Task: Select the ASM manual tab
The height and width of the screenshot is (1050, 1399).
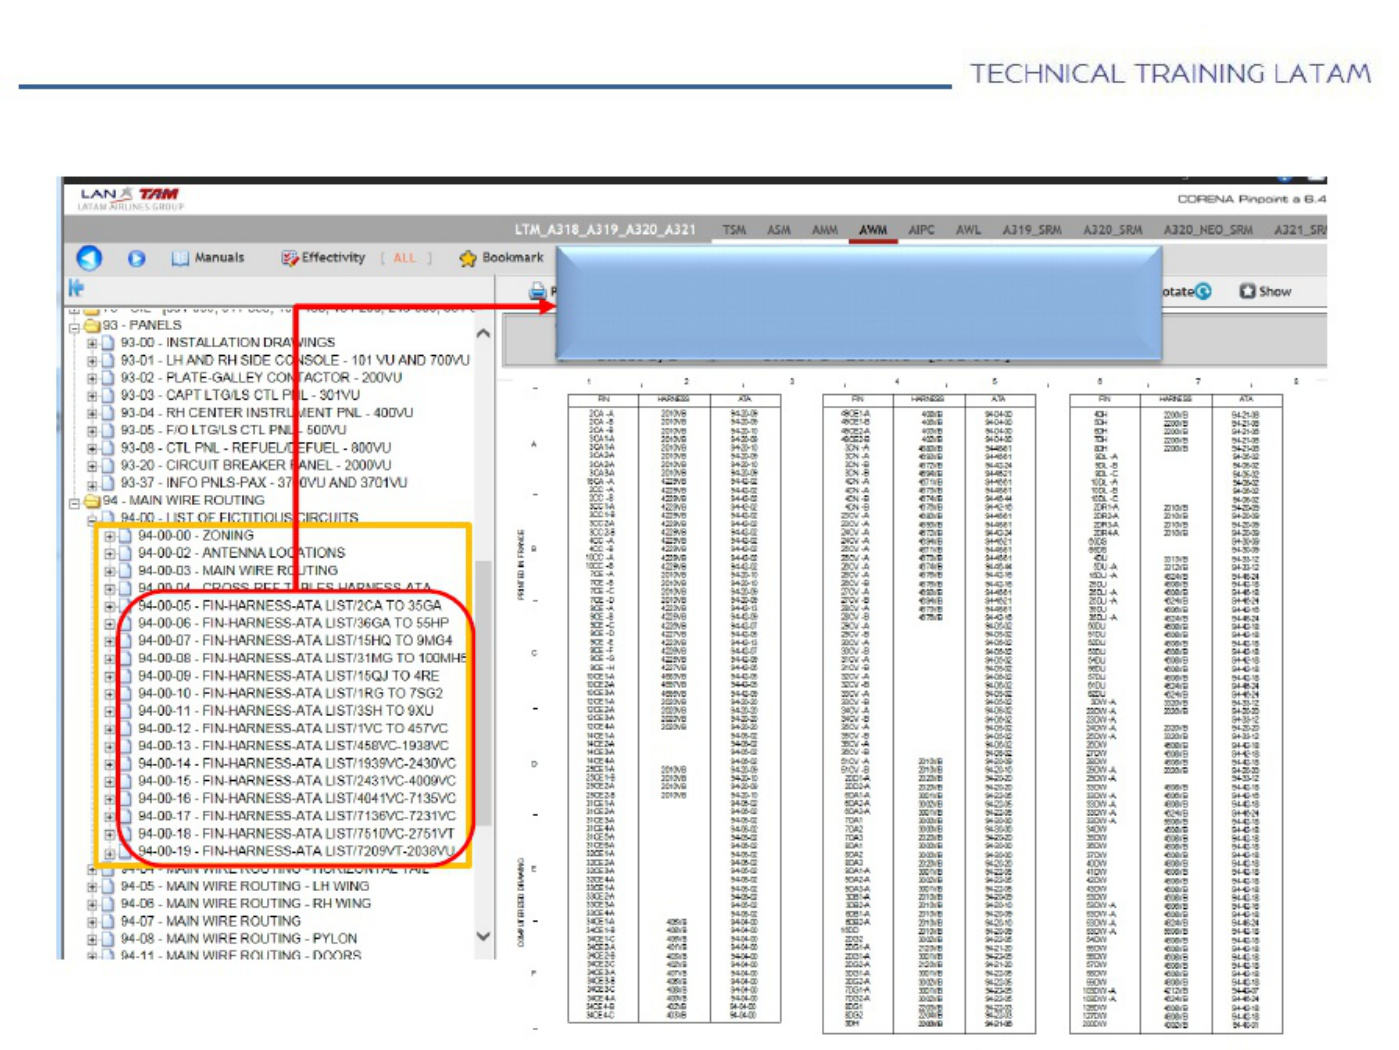Action: coord(779,230)
